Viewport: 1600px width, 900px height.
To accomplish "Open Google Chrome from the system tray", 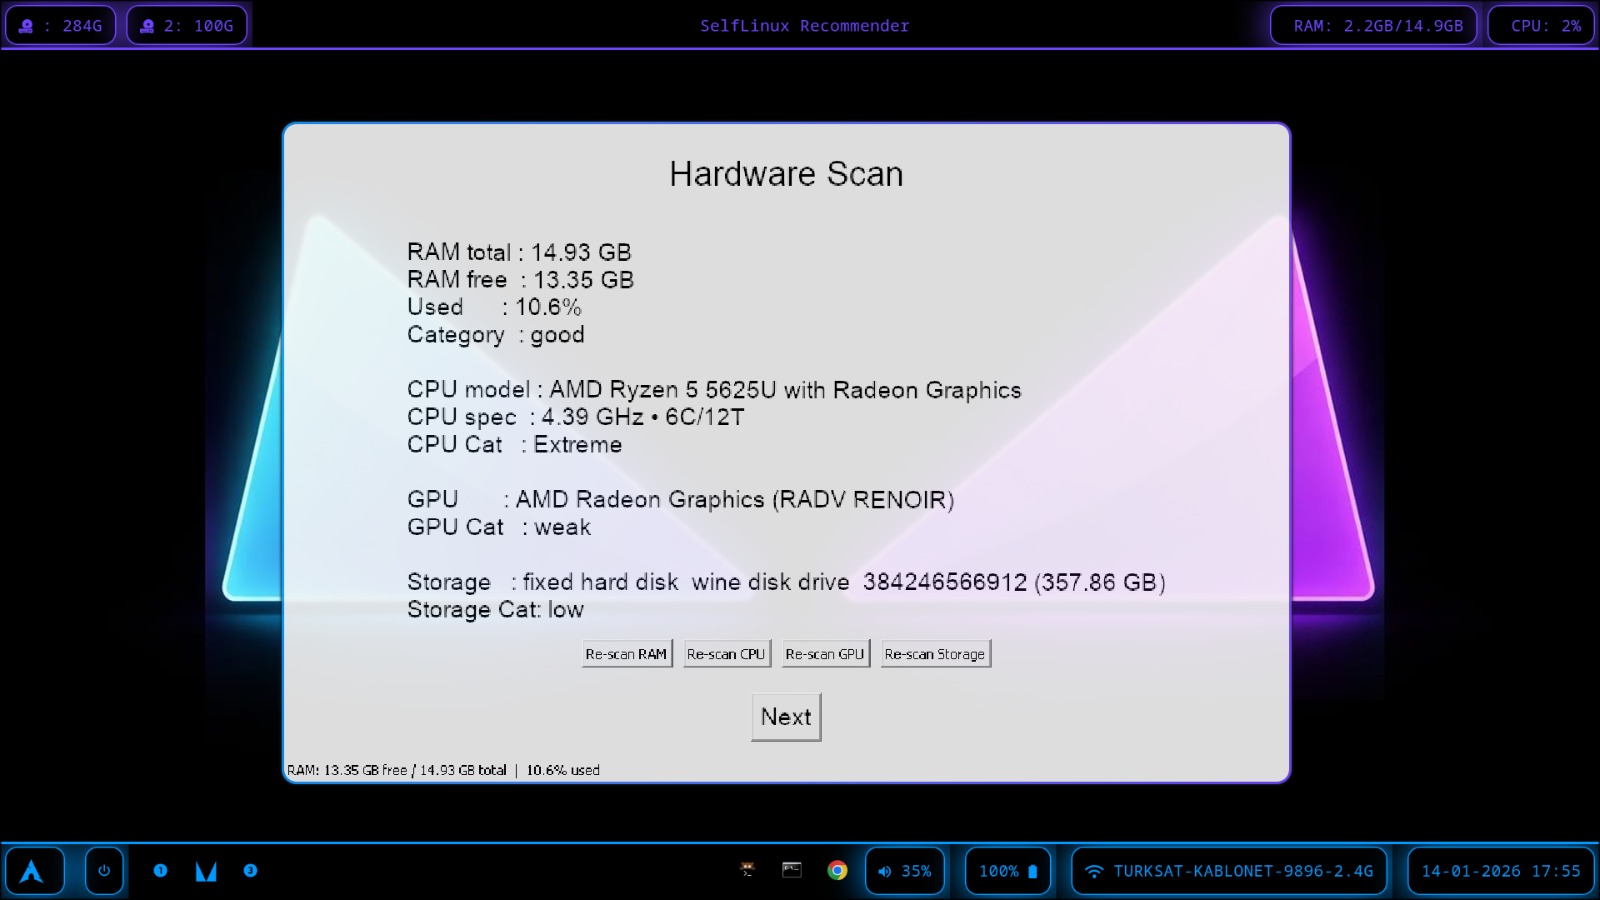I will [837, 870].
